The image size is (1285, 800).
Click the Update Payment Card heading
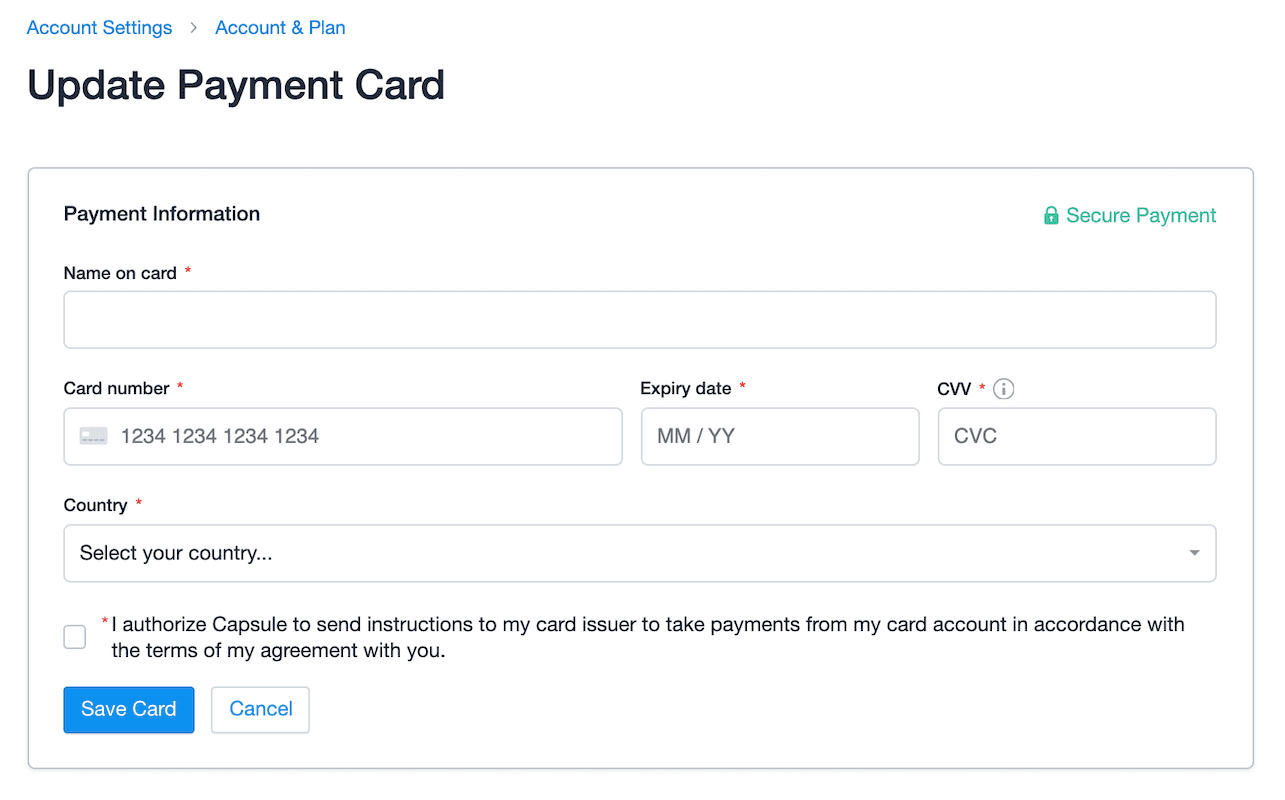coord(236,85)
